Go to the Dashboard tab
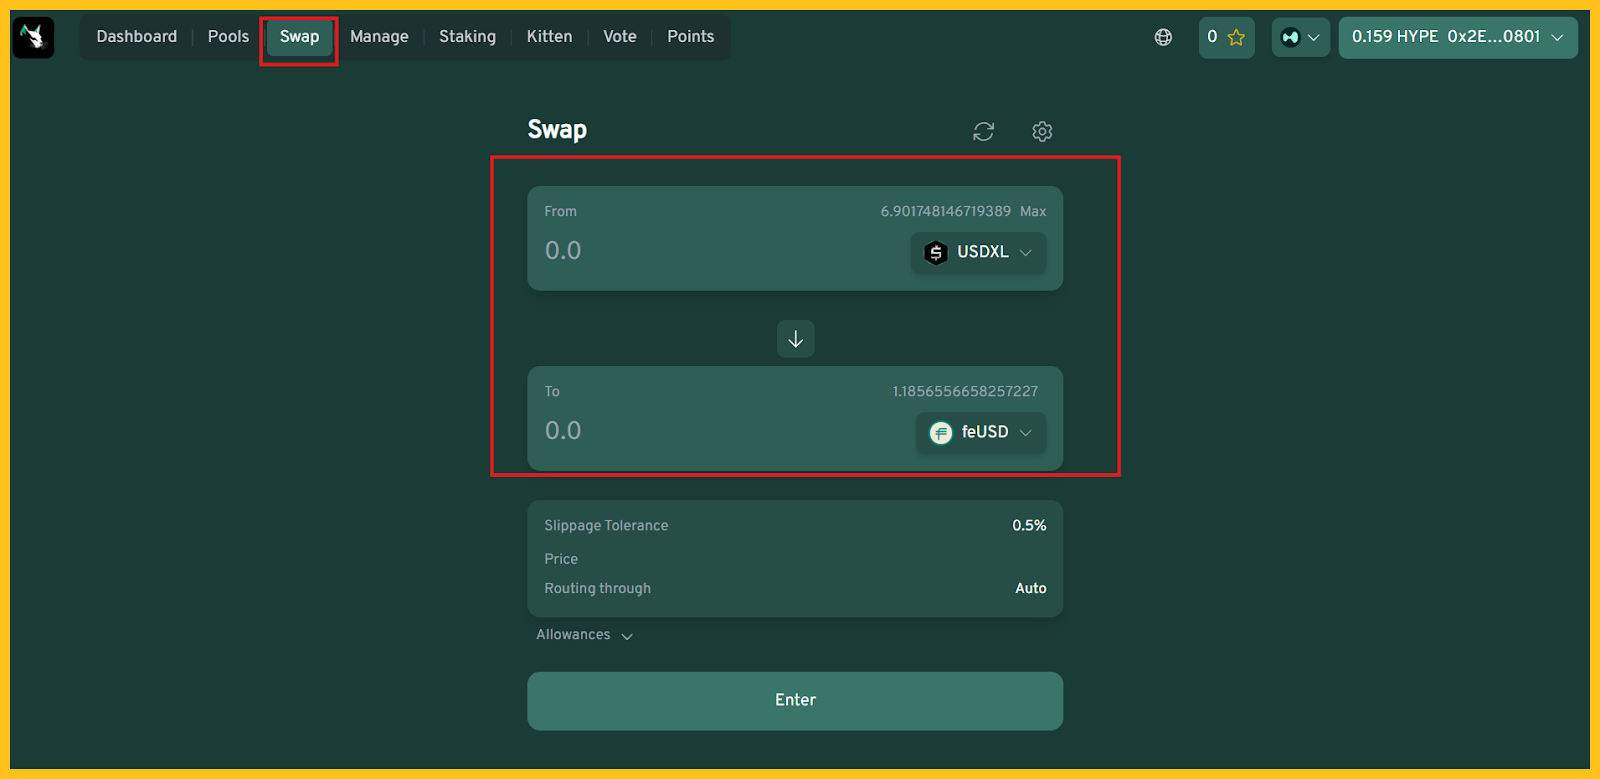 tap(136, 37)
